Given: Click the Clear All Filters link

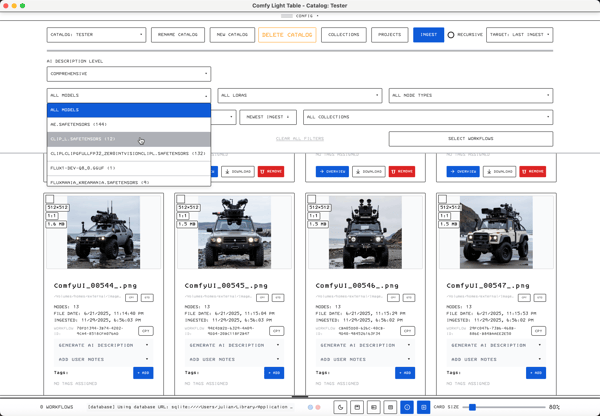Looking at the screenshot, I should [x=300, y=139].
